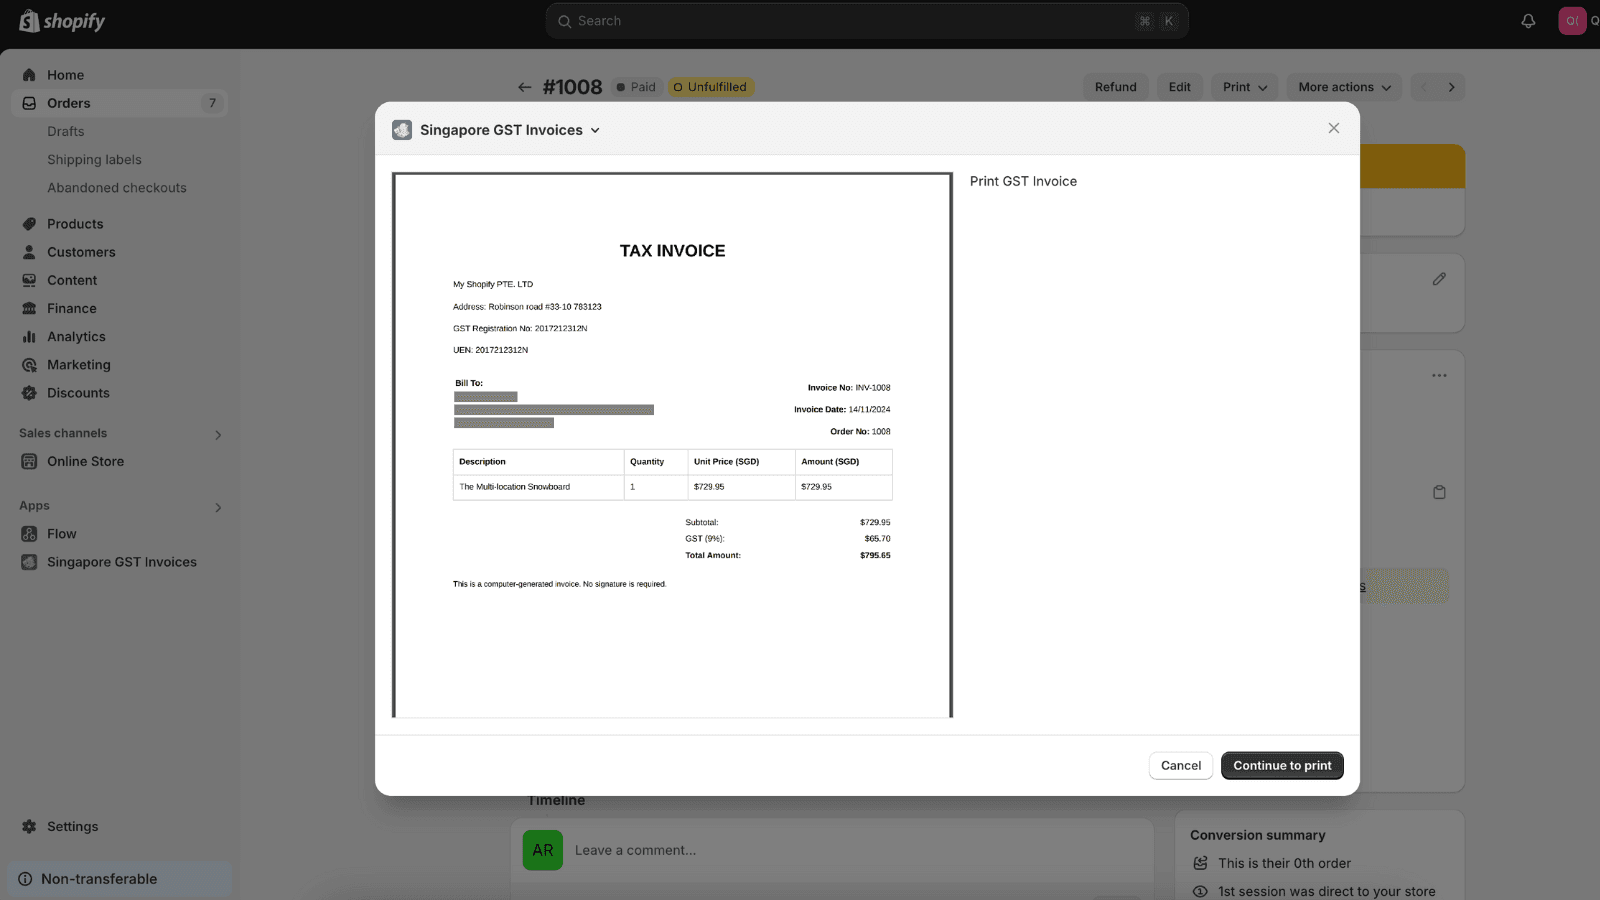Click the Settings gear in the sidebar

pyautogui.click(x=29, y=827)
